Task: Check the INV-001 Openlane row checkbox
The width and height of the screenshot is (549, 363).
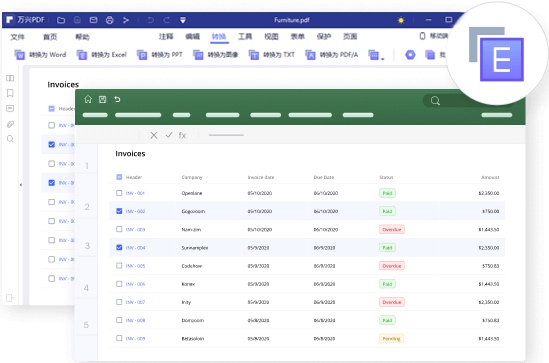Action: click(x=119, y=193)
